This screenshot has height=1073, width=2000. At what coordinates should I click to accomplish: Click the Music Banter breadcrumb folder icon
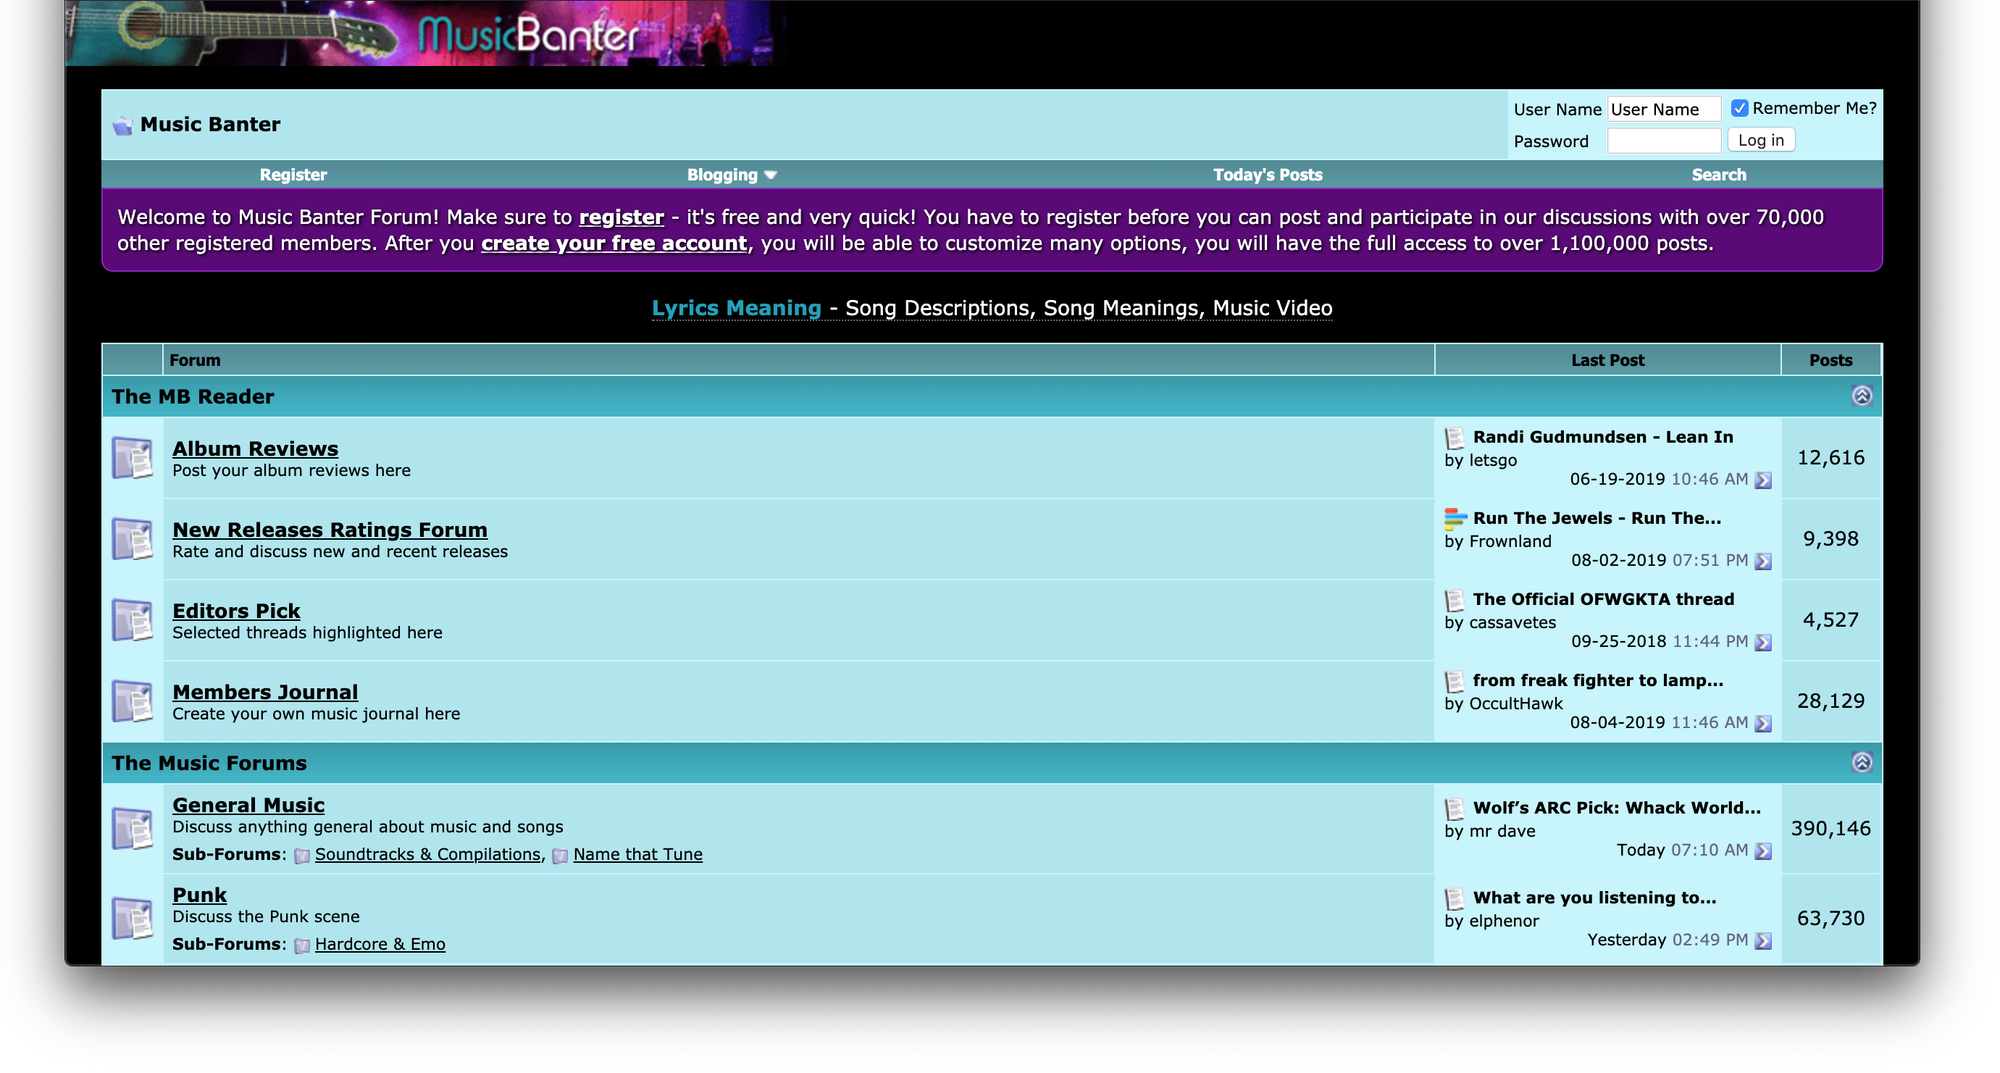coord(123,126)
